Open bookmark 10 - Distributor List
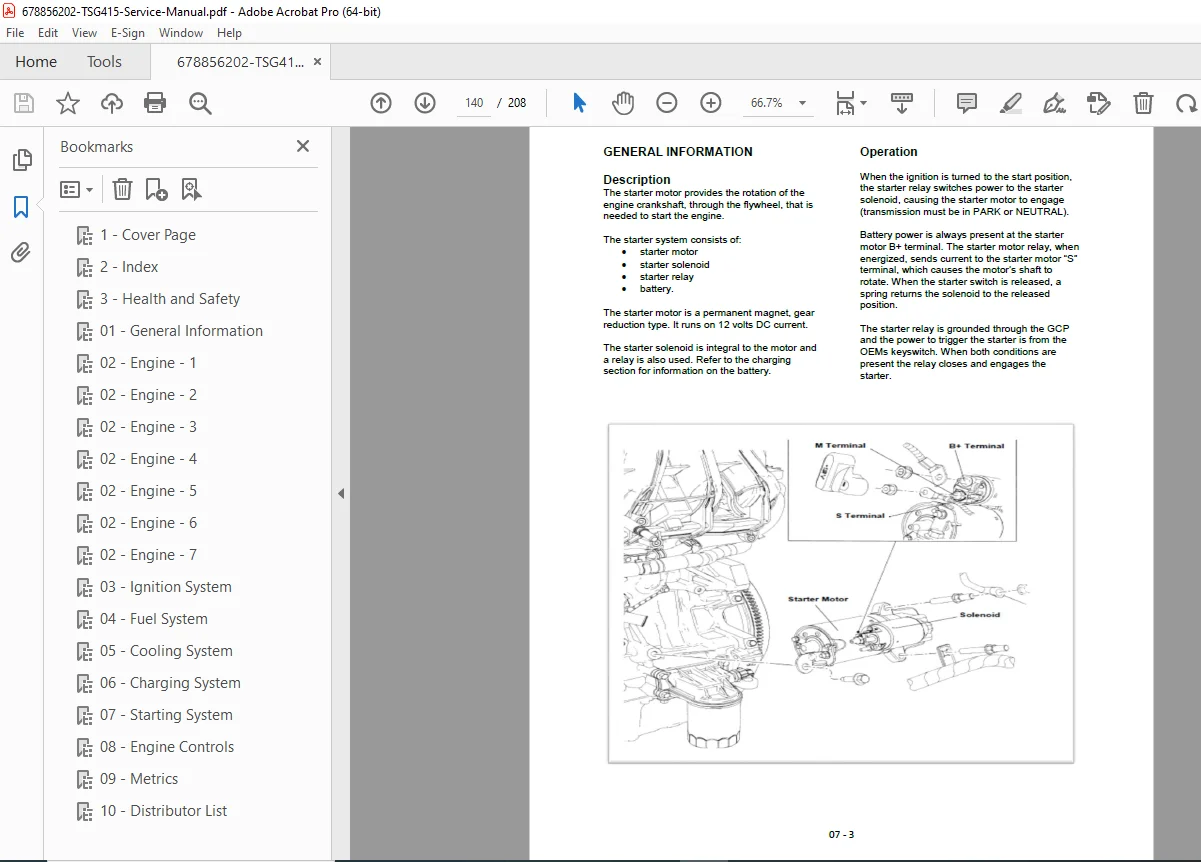This screenshot has height=862, width=1201. pos(164,811)
